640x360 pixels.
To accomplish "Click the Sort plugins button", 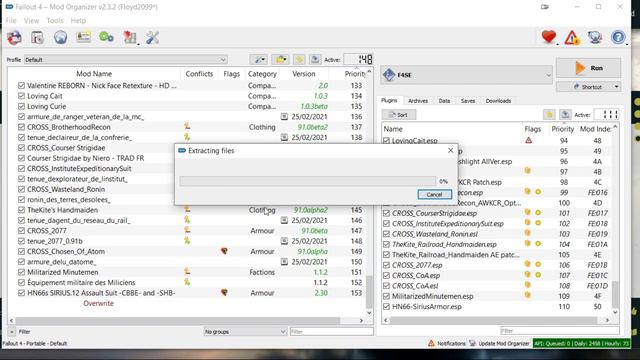I will pyautogui.click(x=399, y=115).
